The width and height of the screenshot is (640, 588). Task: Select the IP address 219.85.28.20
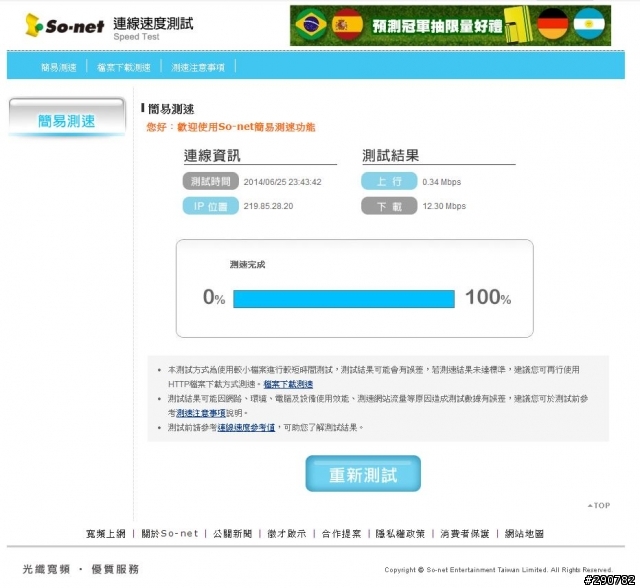click(268, 206)
